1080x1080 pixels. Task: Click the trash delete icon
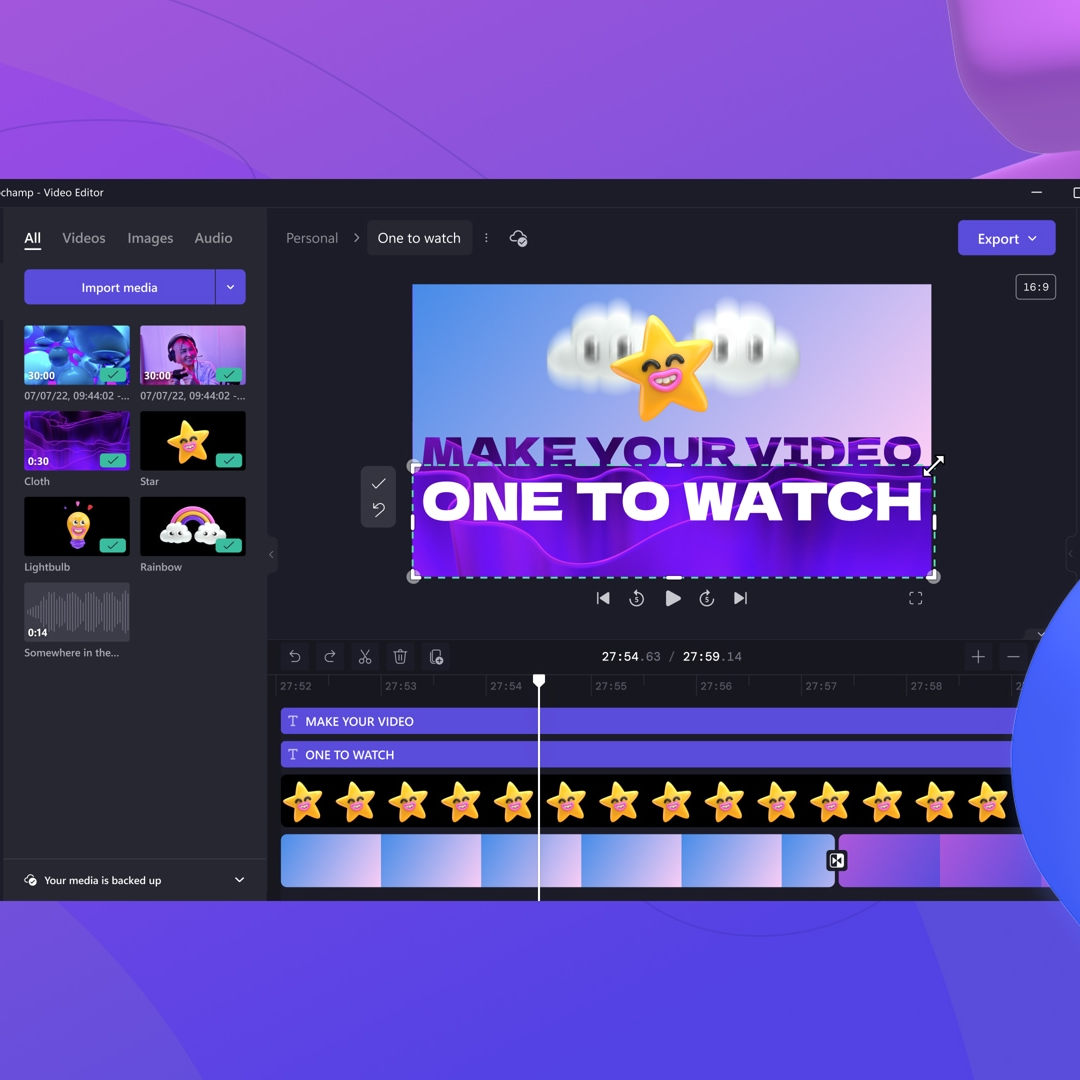(x=400, y=656)
